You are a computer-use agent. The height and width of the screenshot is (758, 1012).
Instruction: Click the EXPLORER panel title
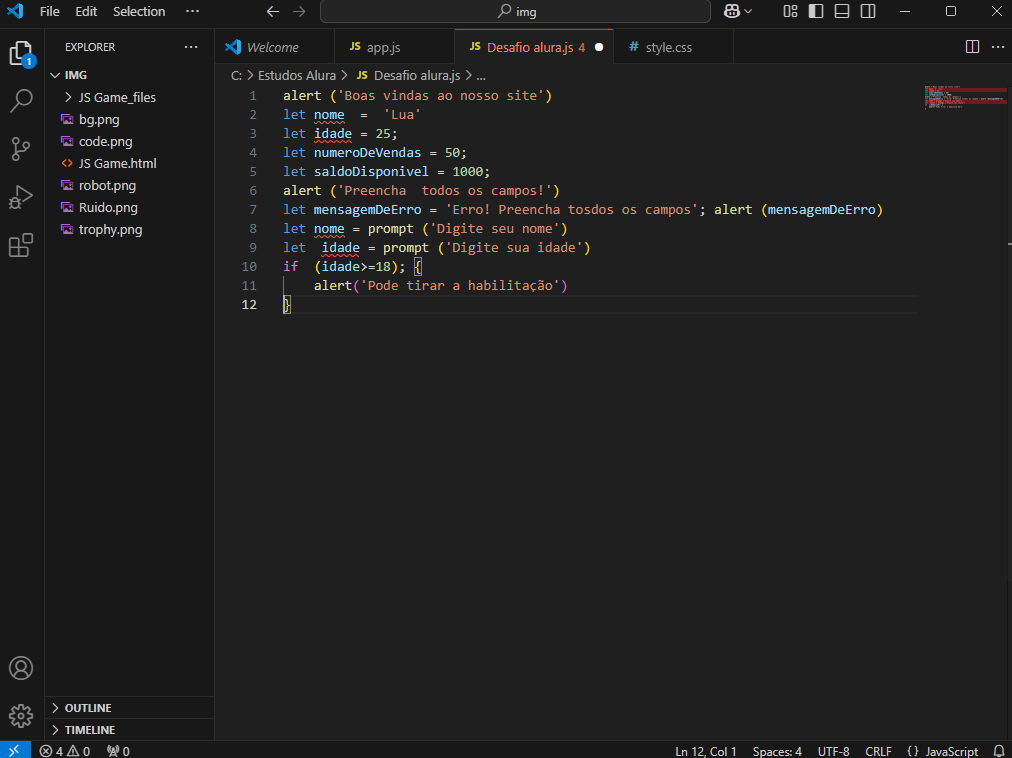[90, 47]
